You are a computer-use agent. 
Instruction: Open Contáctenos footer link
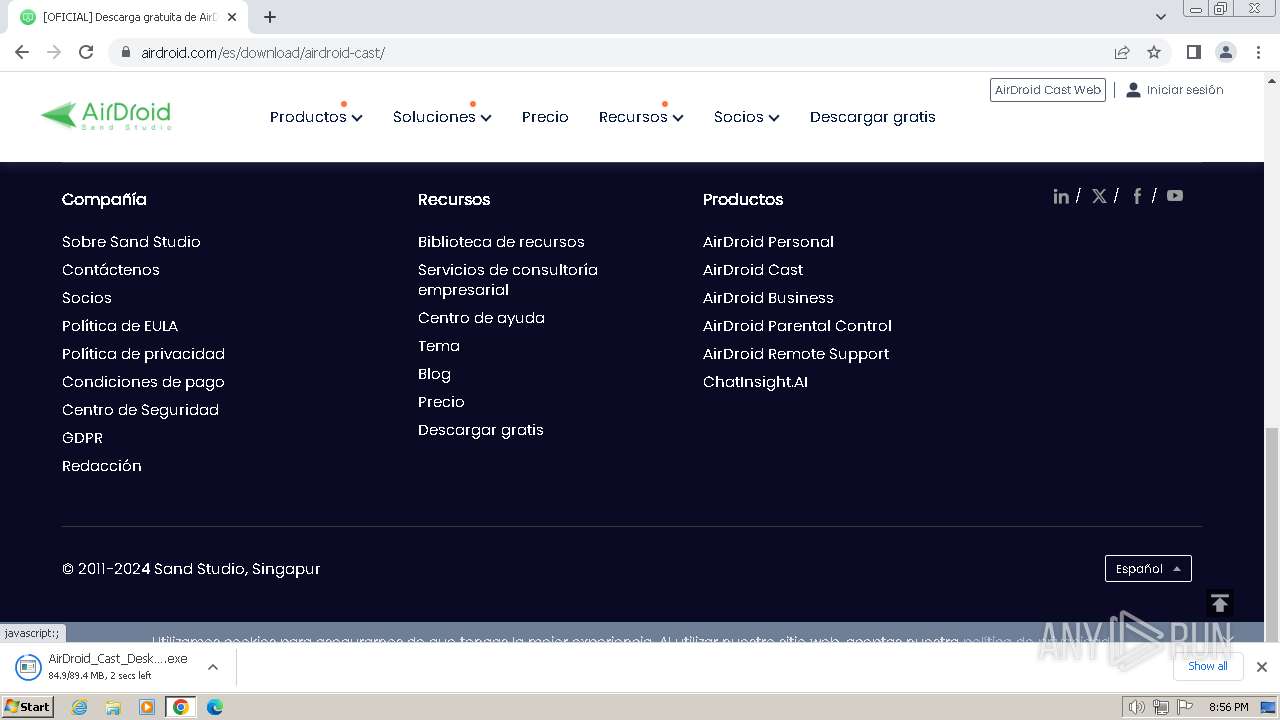coord(111,270)
